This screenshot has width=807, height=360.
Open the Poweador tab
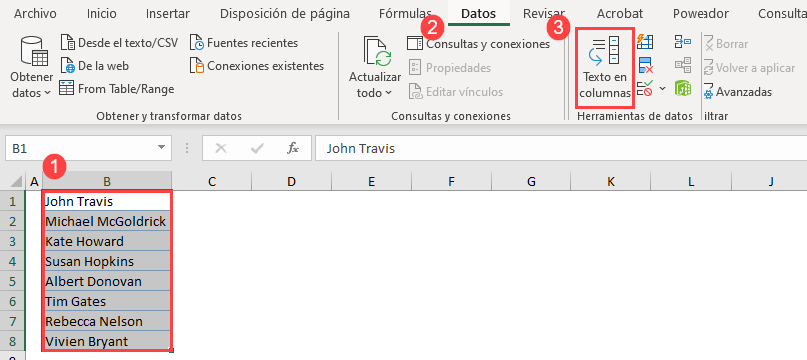701,14
